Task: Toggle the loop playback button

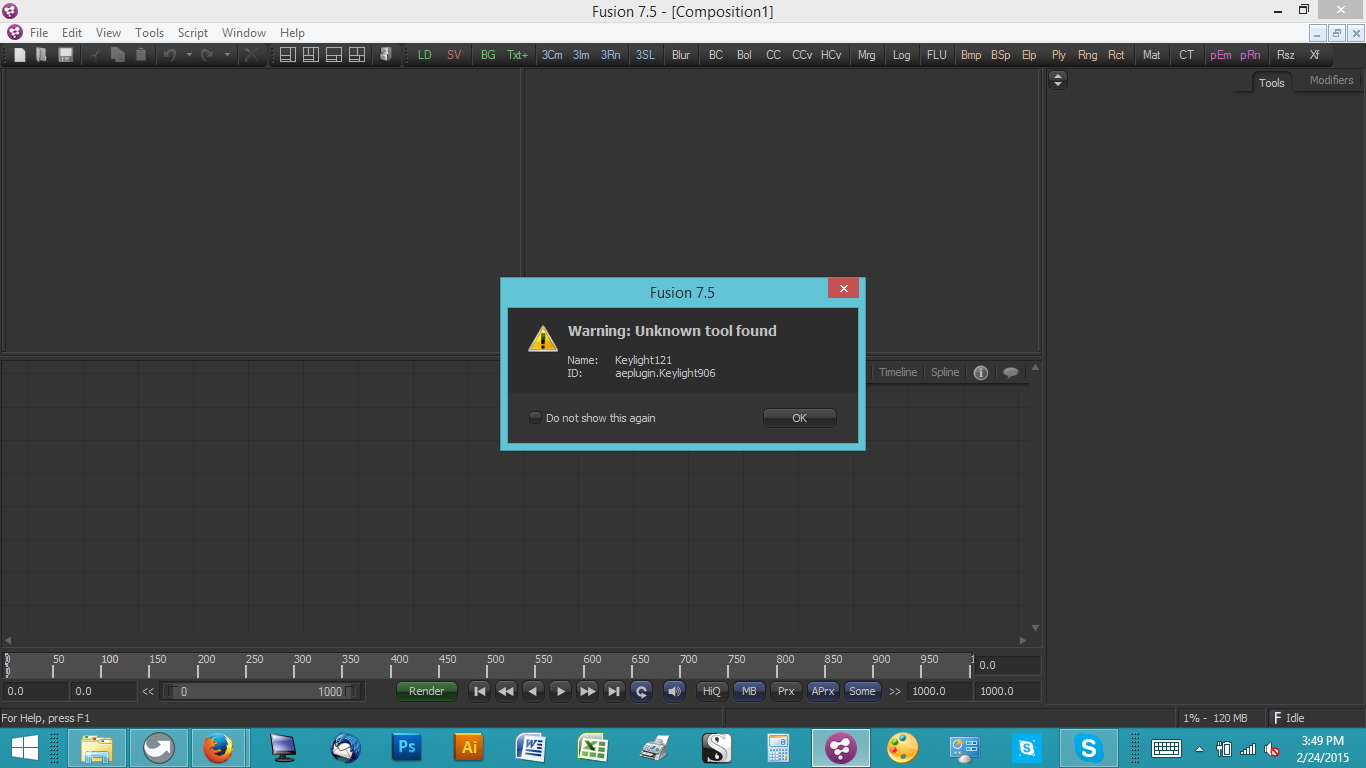Action: 642,691
